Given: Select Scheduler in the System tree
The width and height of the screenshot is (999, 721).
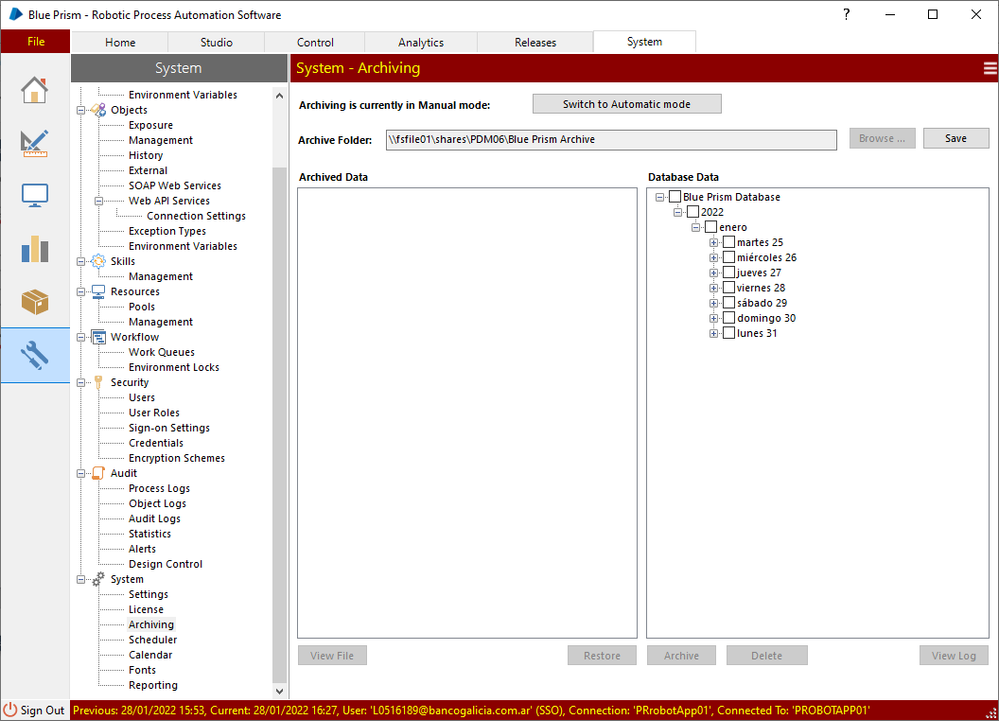Looking at the screenshot, I should tap(153, 639).
